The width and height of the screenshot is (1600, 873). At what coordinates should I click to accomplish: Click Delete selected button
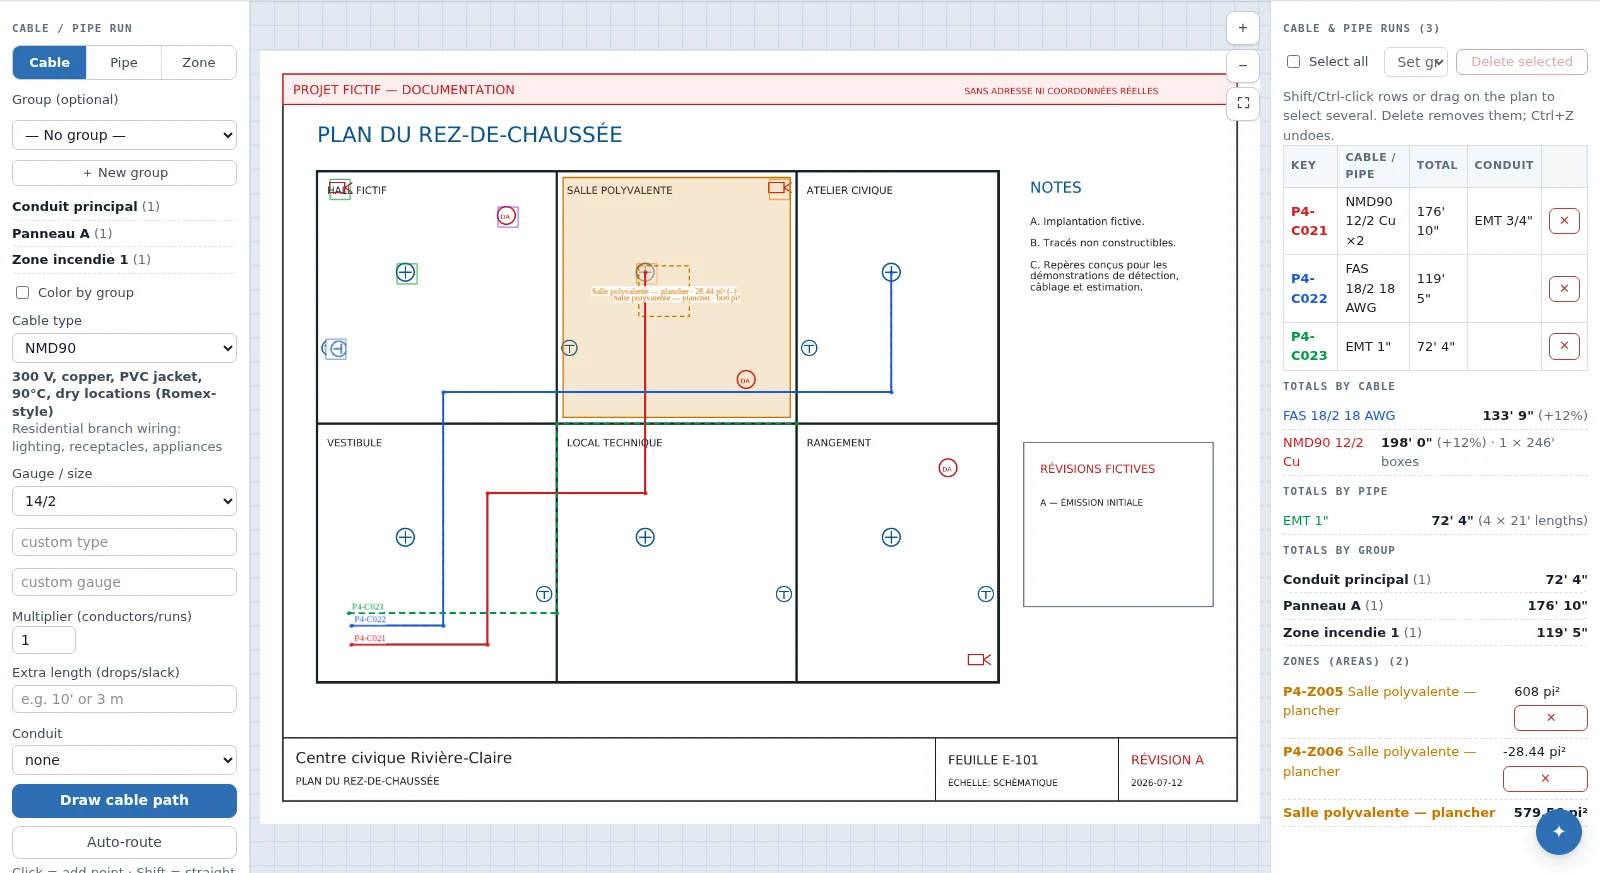pos(1522,62)
